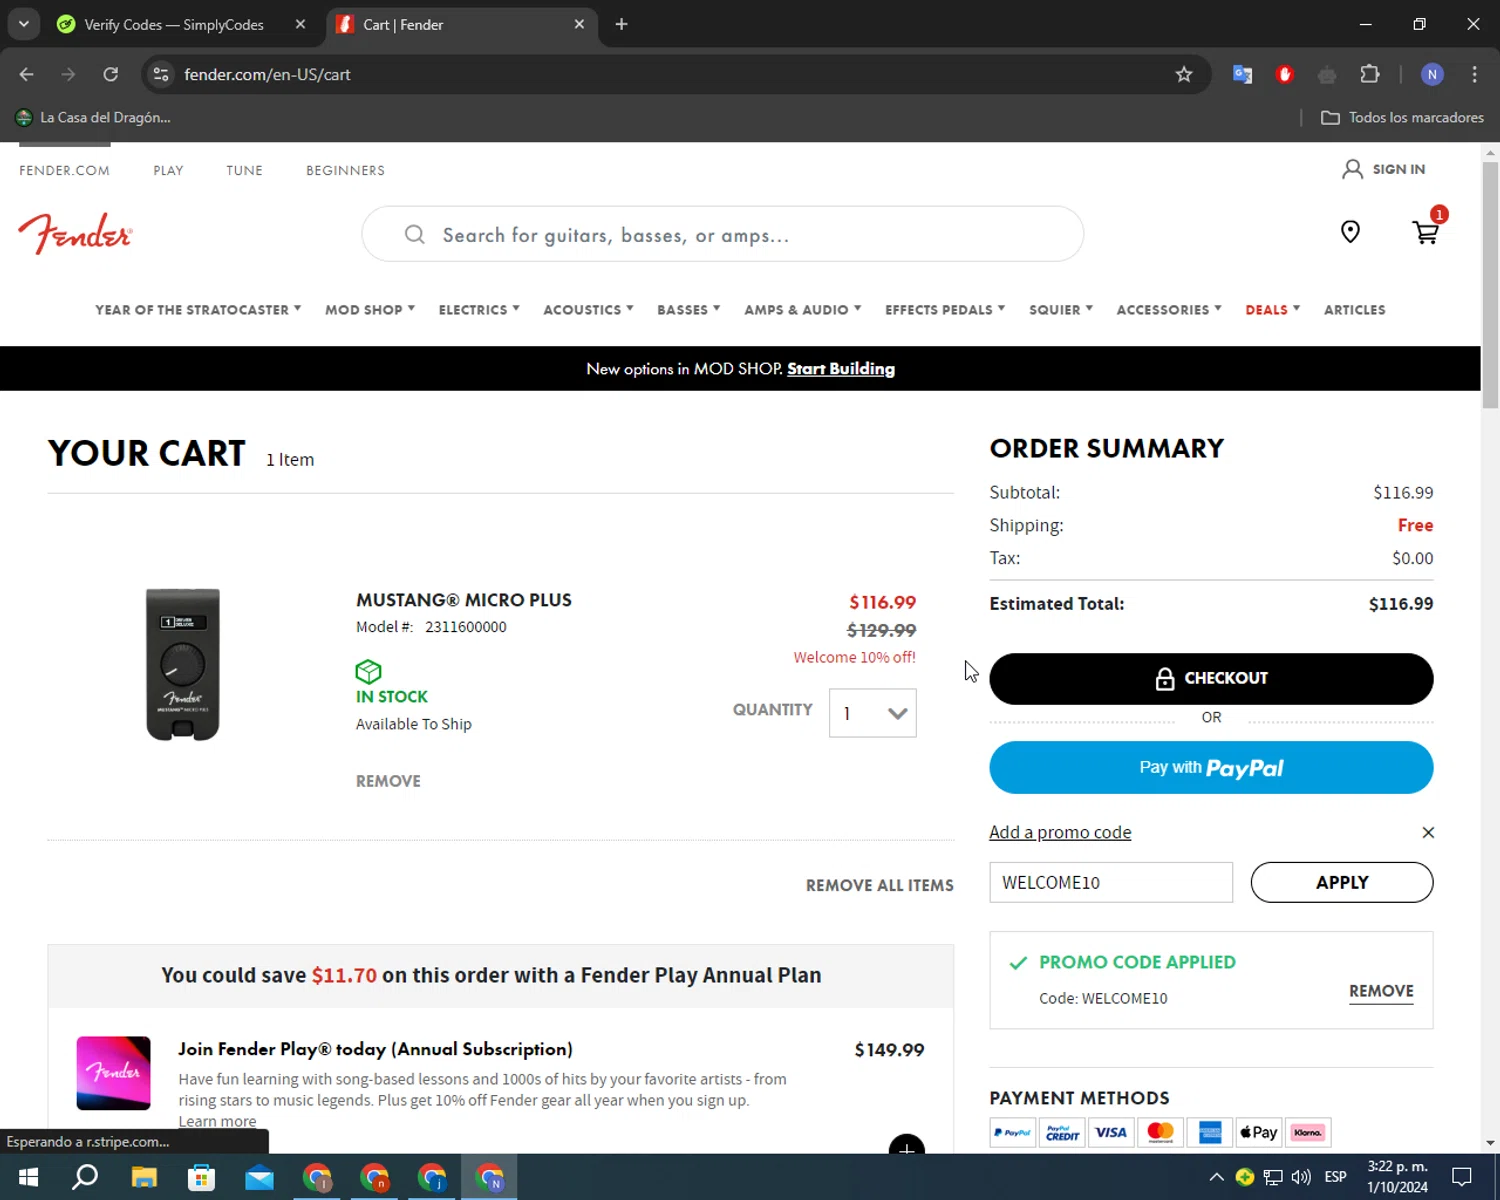Click the store locator pin icon
The height and width of the screenshot is (1200, 1500).
pyautogui.click(x=1350, y=232)
